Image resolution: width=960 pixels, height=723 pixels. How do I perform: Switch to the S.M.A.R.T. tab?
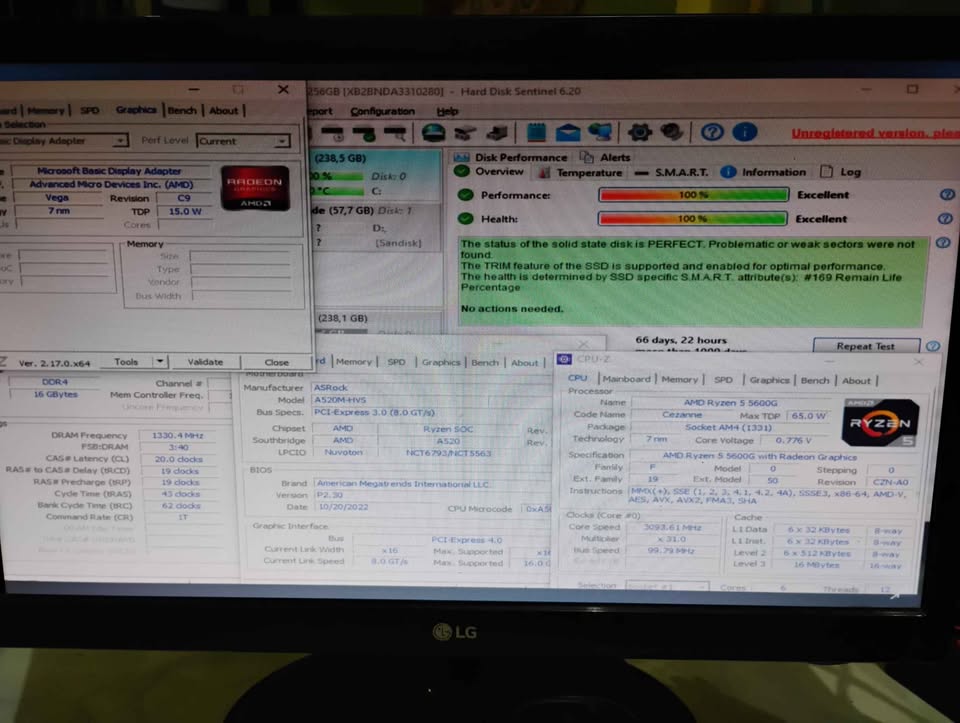pos(671,173)
